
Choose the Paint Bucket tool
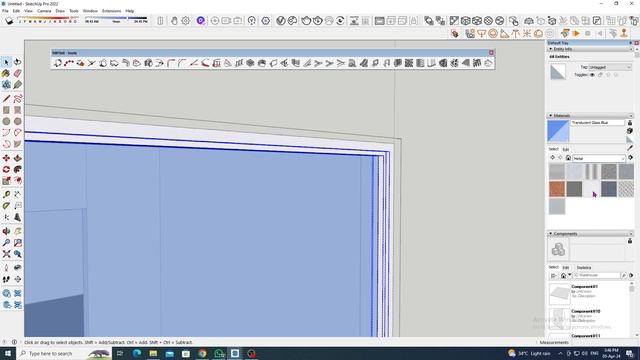[x=6, y=73]
